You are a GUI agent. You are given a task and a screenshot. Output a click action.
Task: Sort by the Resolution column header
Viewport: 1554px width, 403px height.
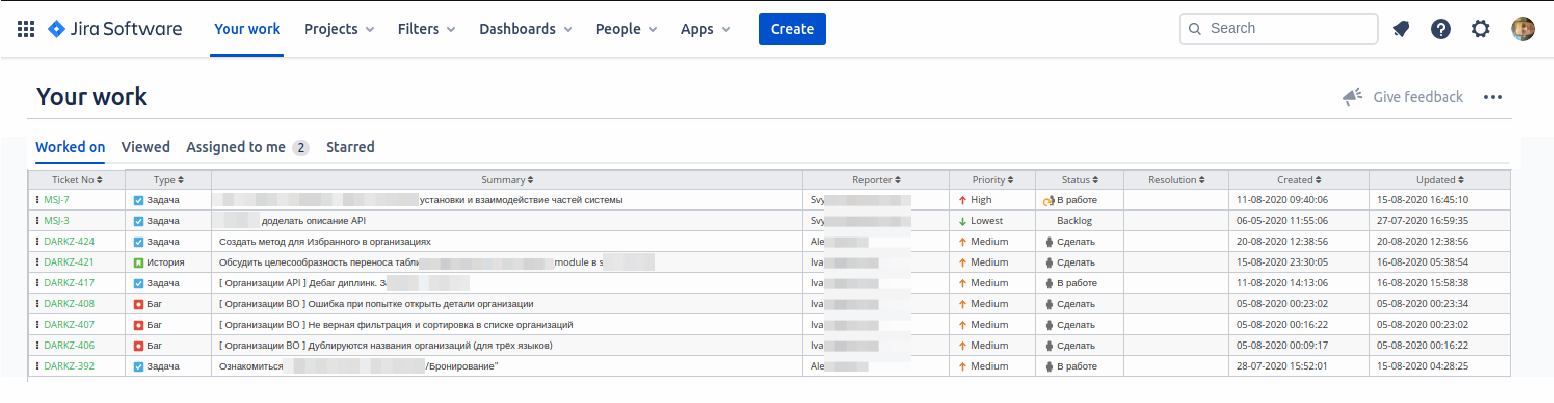tap(1176, 180)
